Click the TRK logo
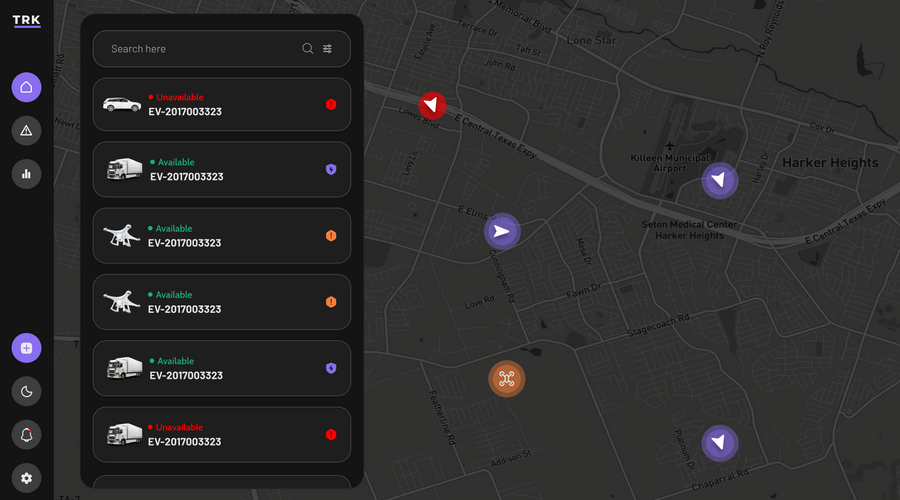This screenshot has width=900, height=500. (26, 21)
